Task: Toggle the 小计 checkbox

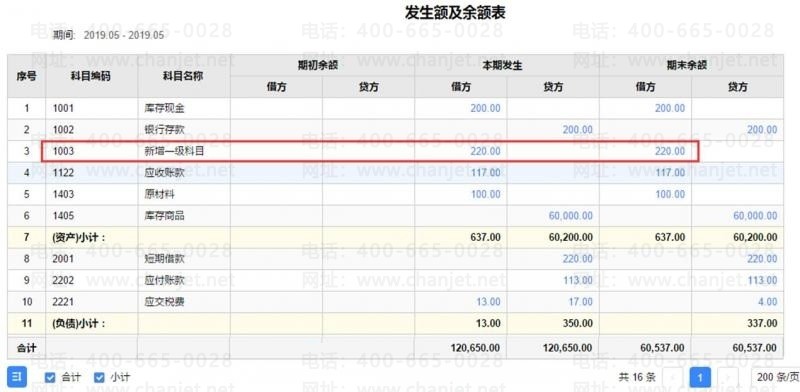Action: click(99, 378)
